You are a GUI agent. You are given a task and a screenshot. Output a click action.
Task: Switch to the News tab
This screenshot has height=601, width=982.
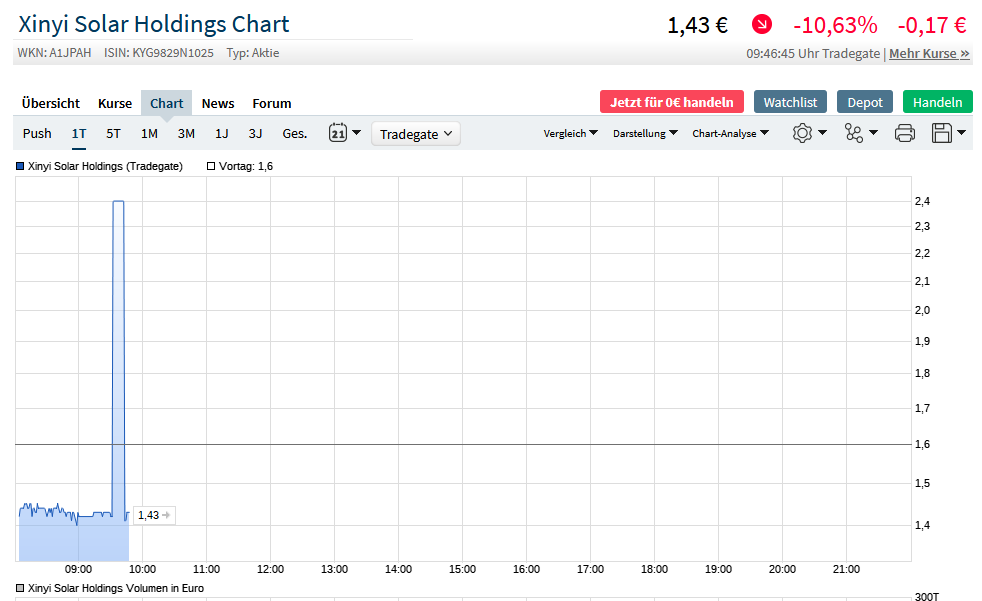[x=218, y=103]
